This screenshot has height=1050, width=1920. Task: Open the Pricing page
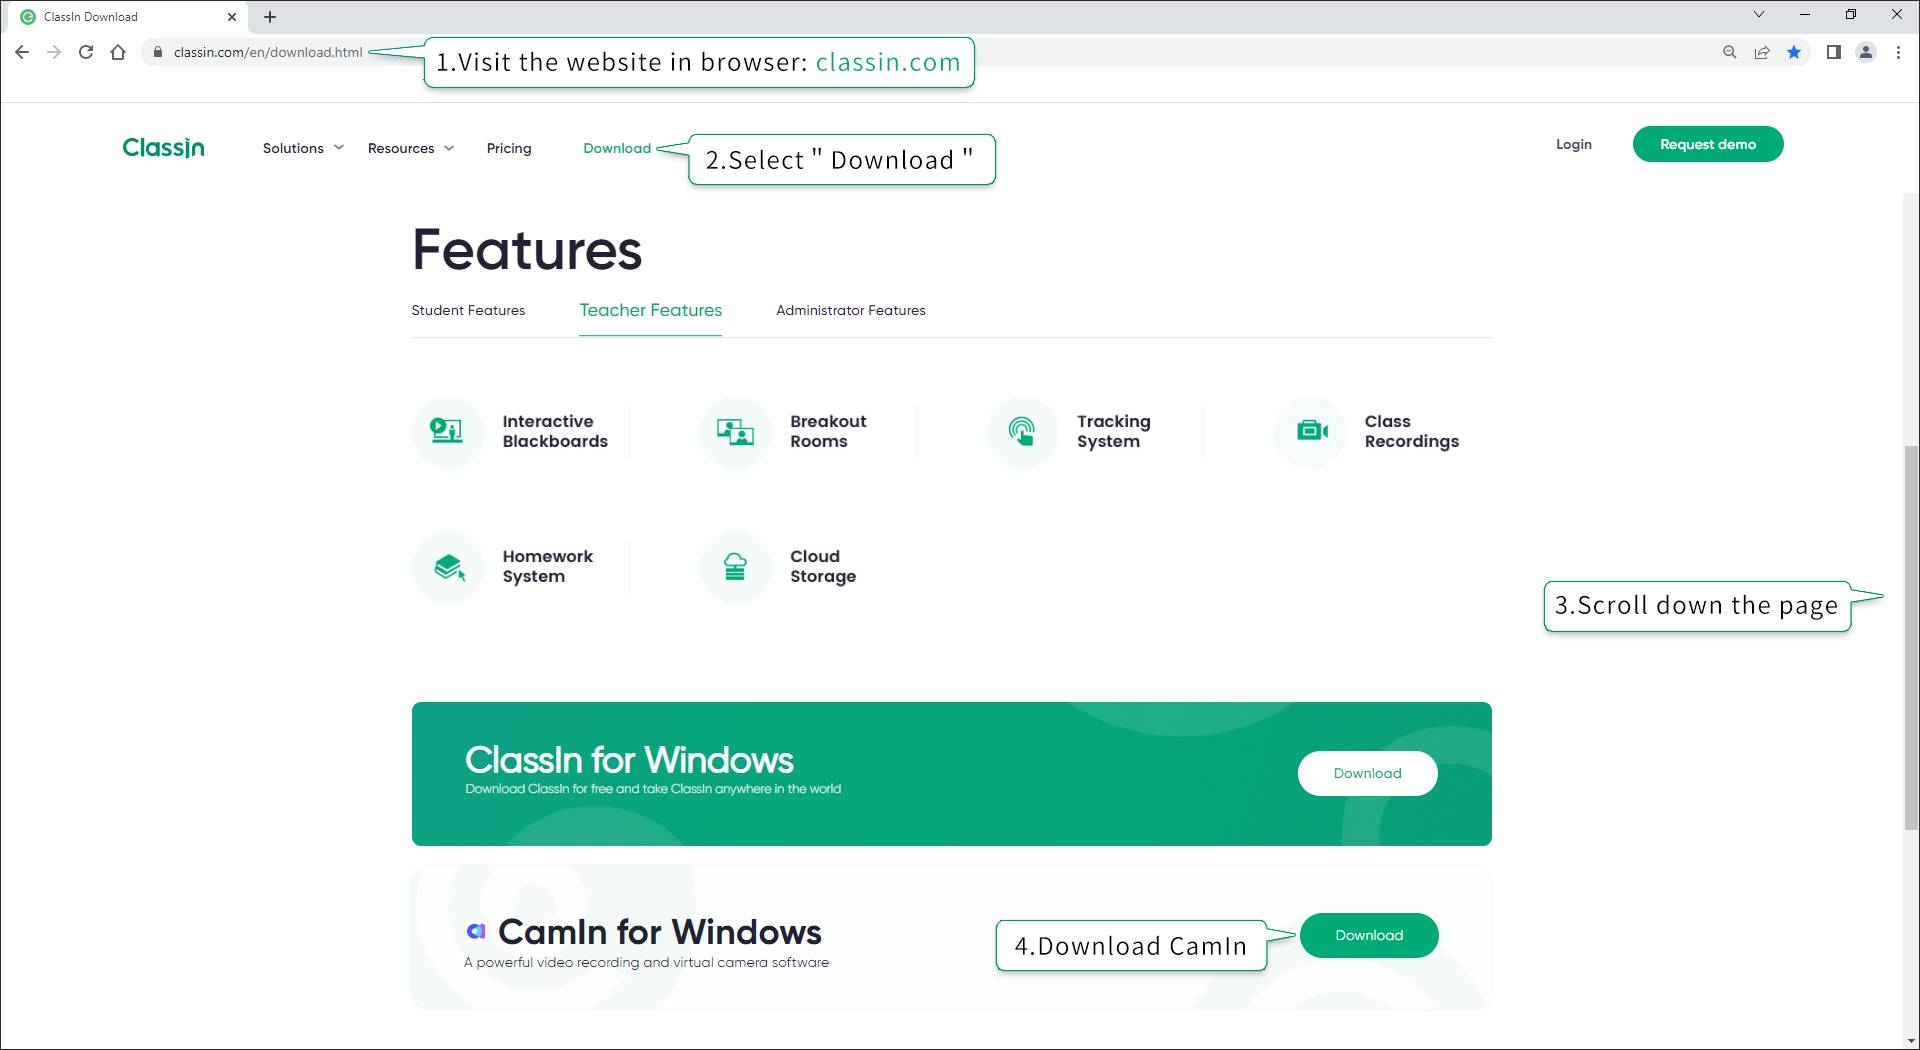[x=509, y=148]
